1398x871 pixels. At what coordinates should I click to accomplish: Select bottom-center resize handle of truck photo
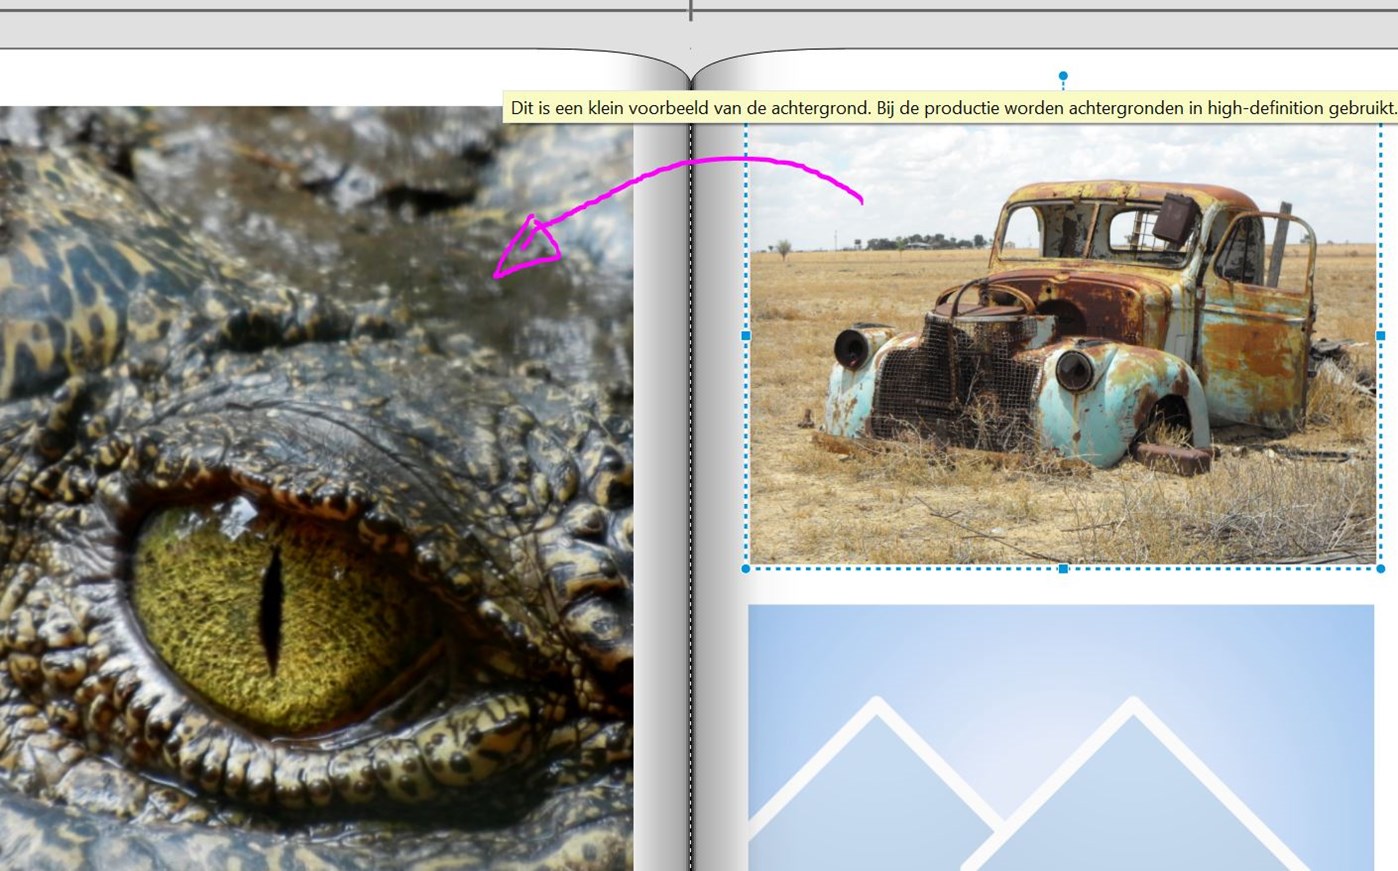tap(1063, 569)
